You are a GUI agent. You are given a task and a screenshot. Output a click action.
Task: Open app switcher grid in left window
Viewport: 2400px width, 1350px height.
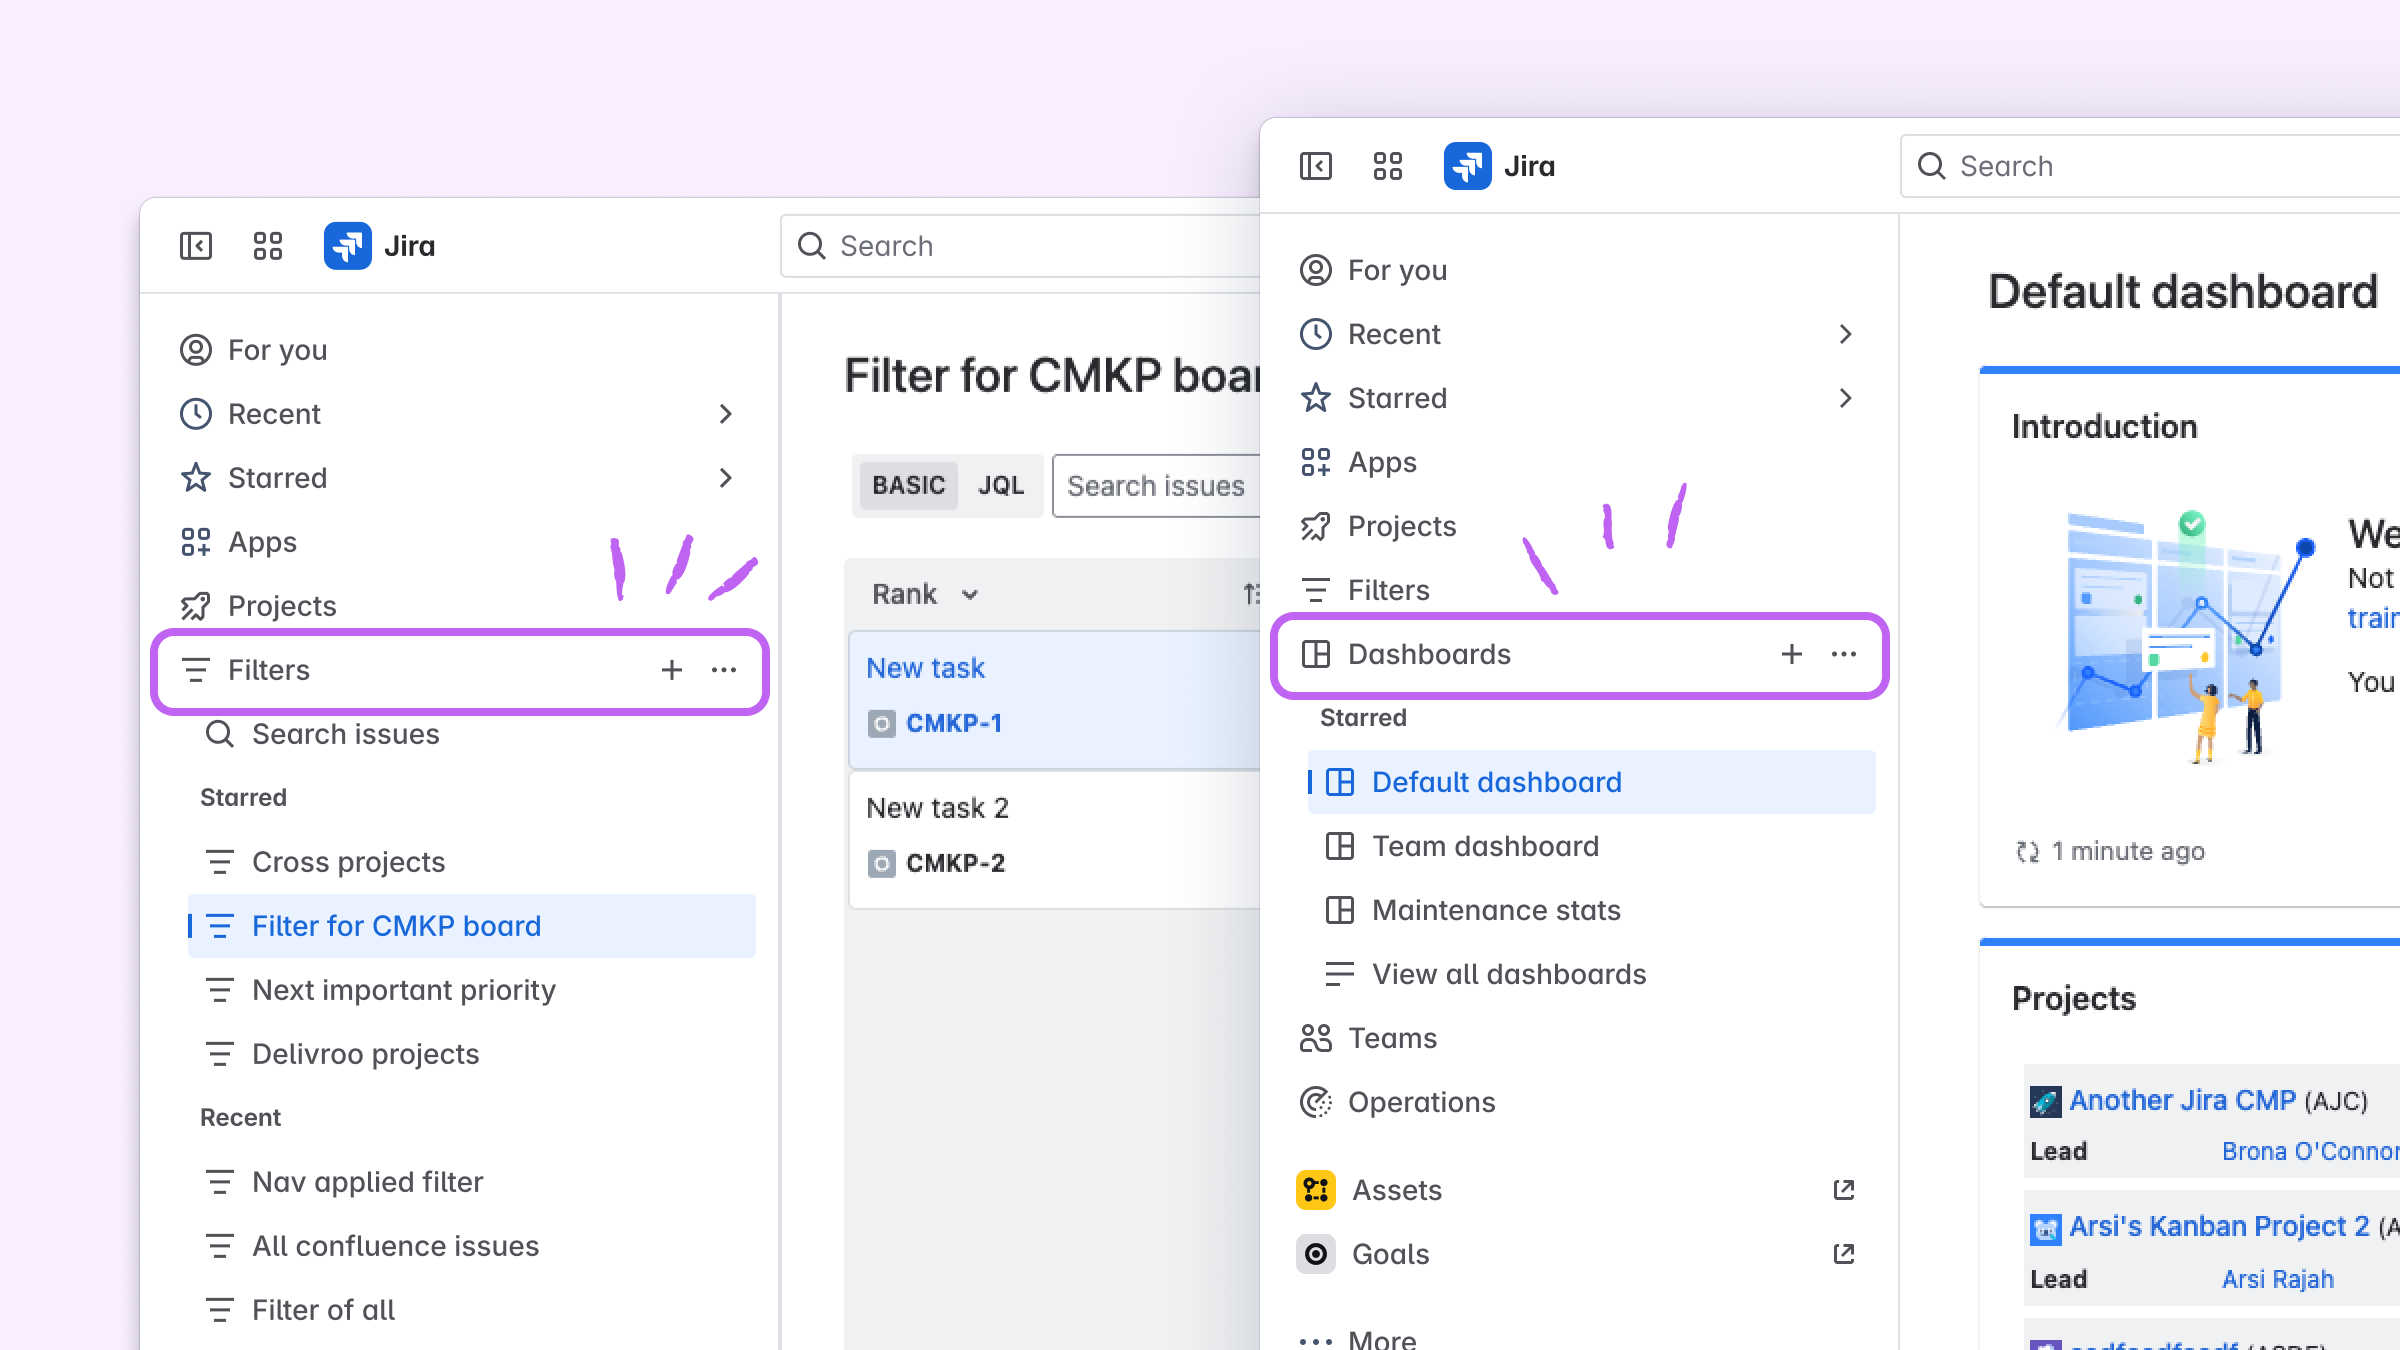pos(268,246)
